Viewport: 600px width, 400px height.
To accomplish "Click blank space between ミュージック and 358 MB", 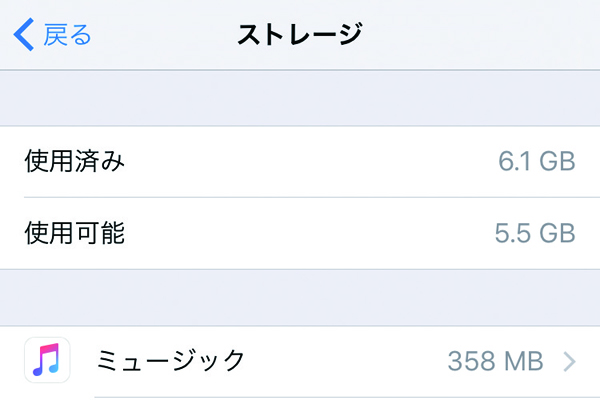I will (x=340, y=360).
